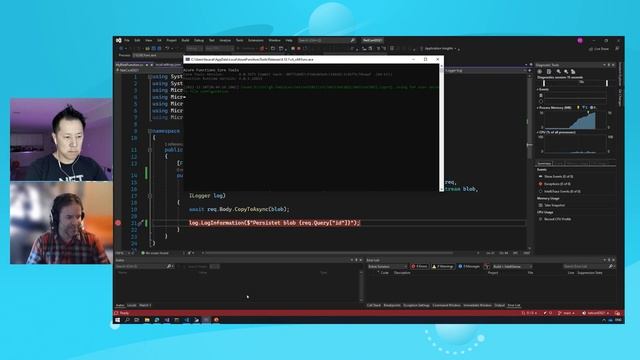Click the Error List filter icon
Image resolution: width=640 pixels, height=360 pixels.
(x=487, y=267)
